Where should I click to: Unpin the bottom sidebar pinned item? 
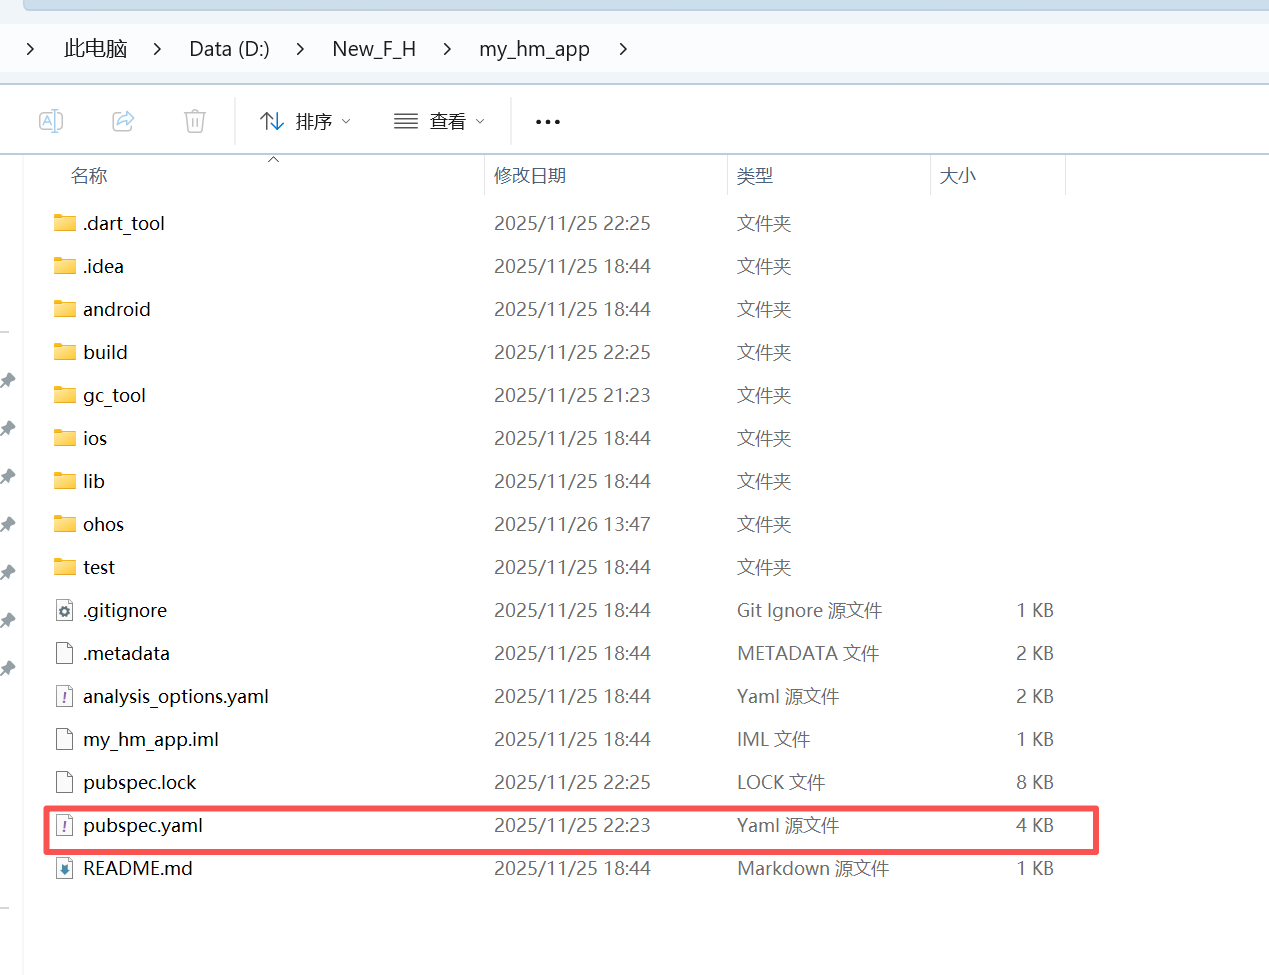[7, 667]
